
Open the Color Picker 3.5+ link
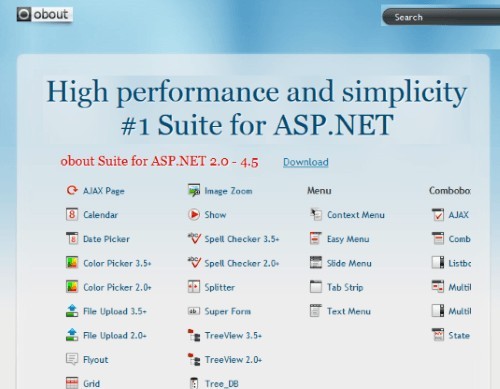tap(117, 263)
